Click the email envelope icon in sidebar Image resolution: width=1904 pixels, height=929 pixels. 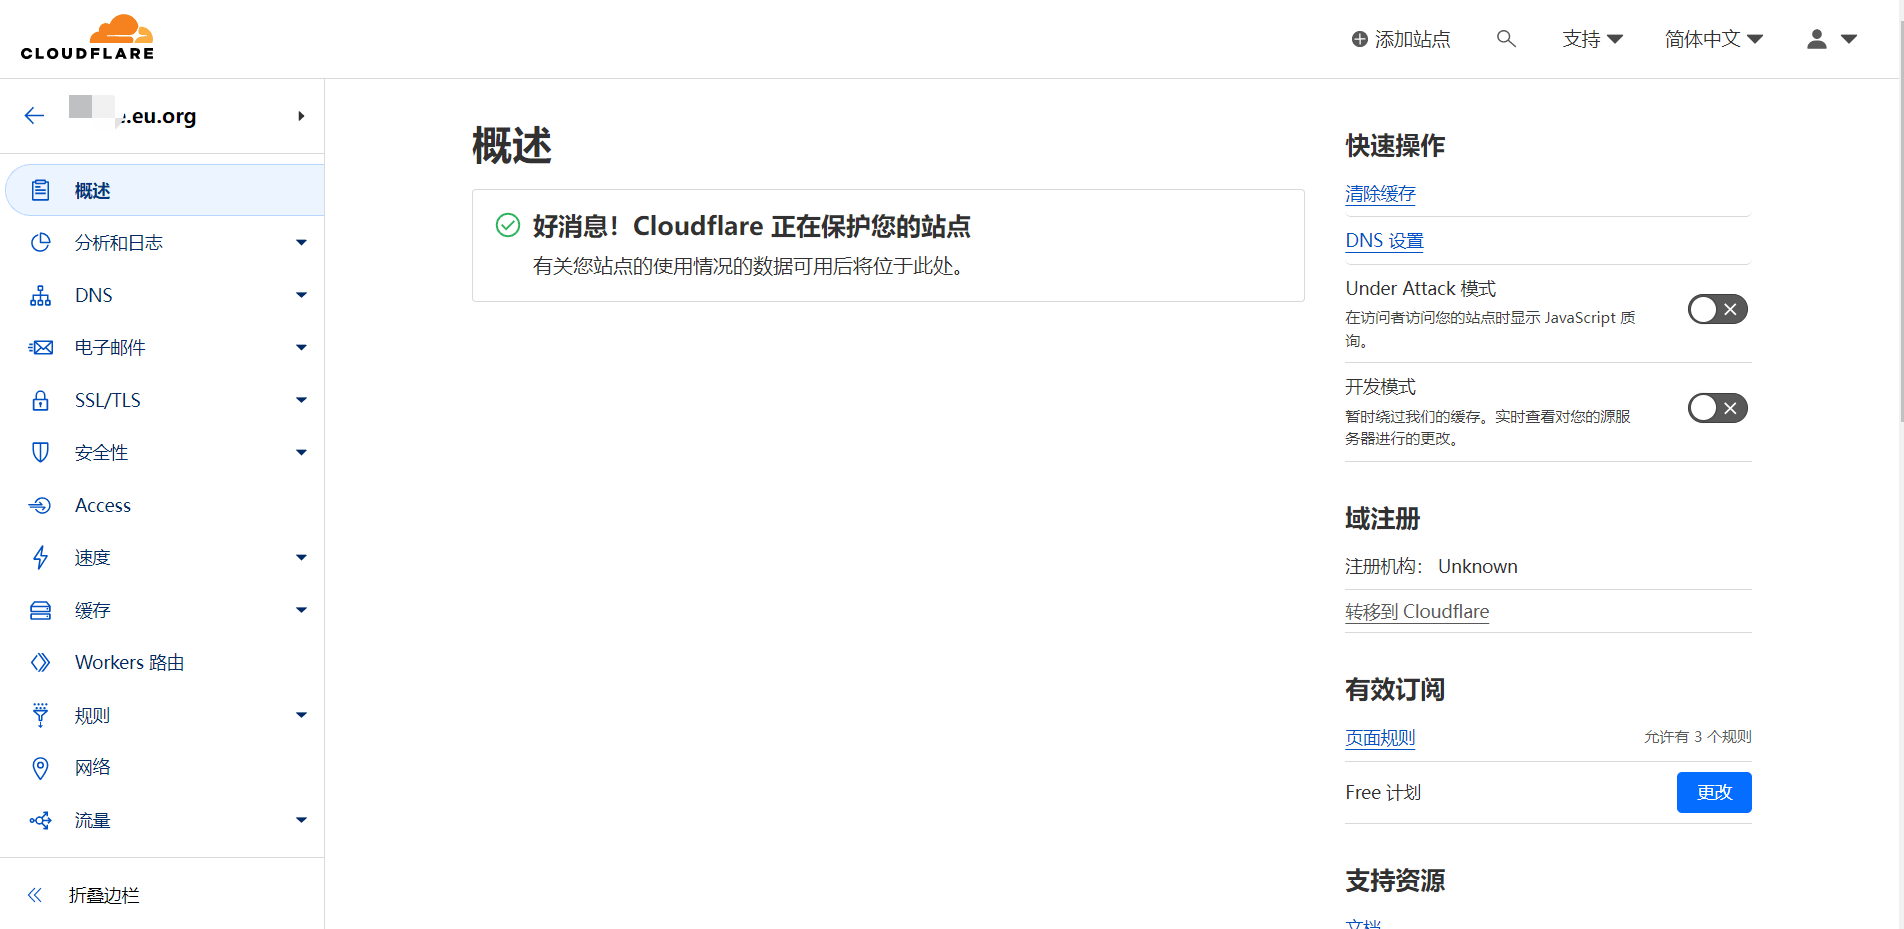(40, 348)
